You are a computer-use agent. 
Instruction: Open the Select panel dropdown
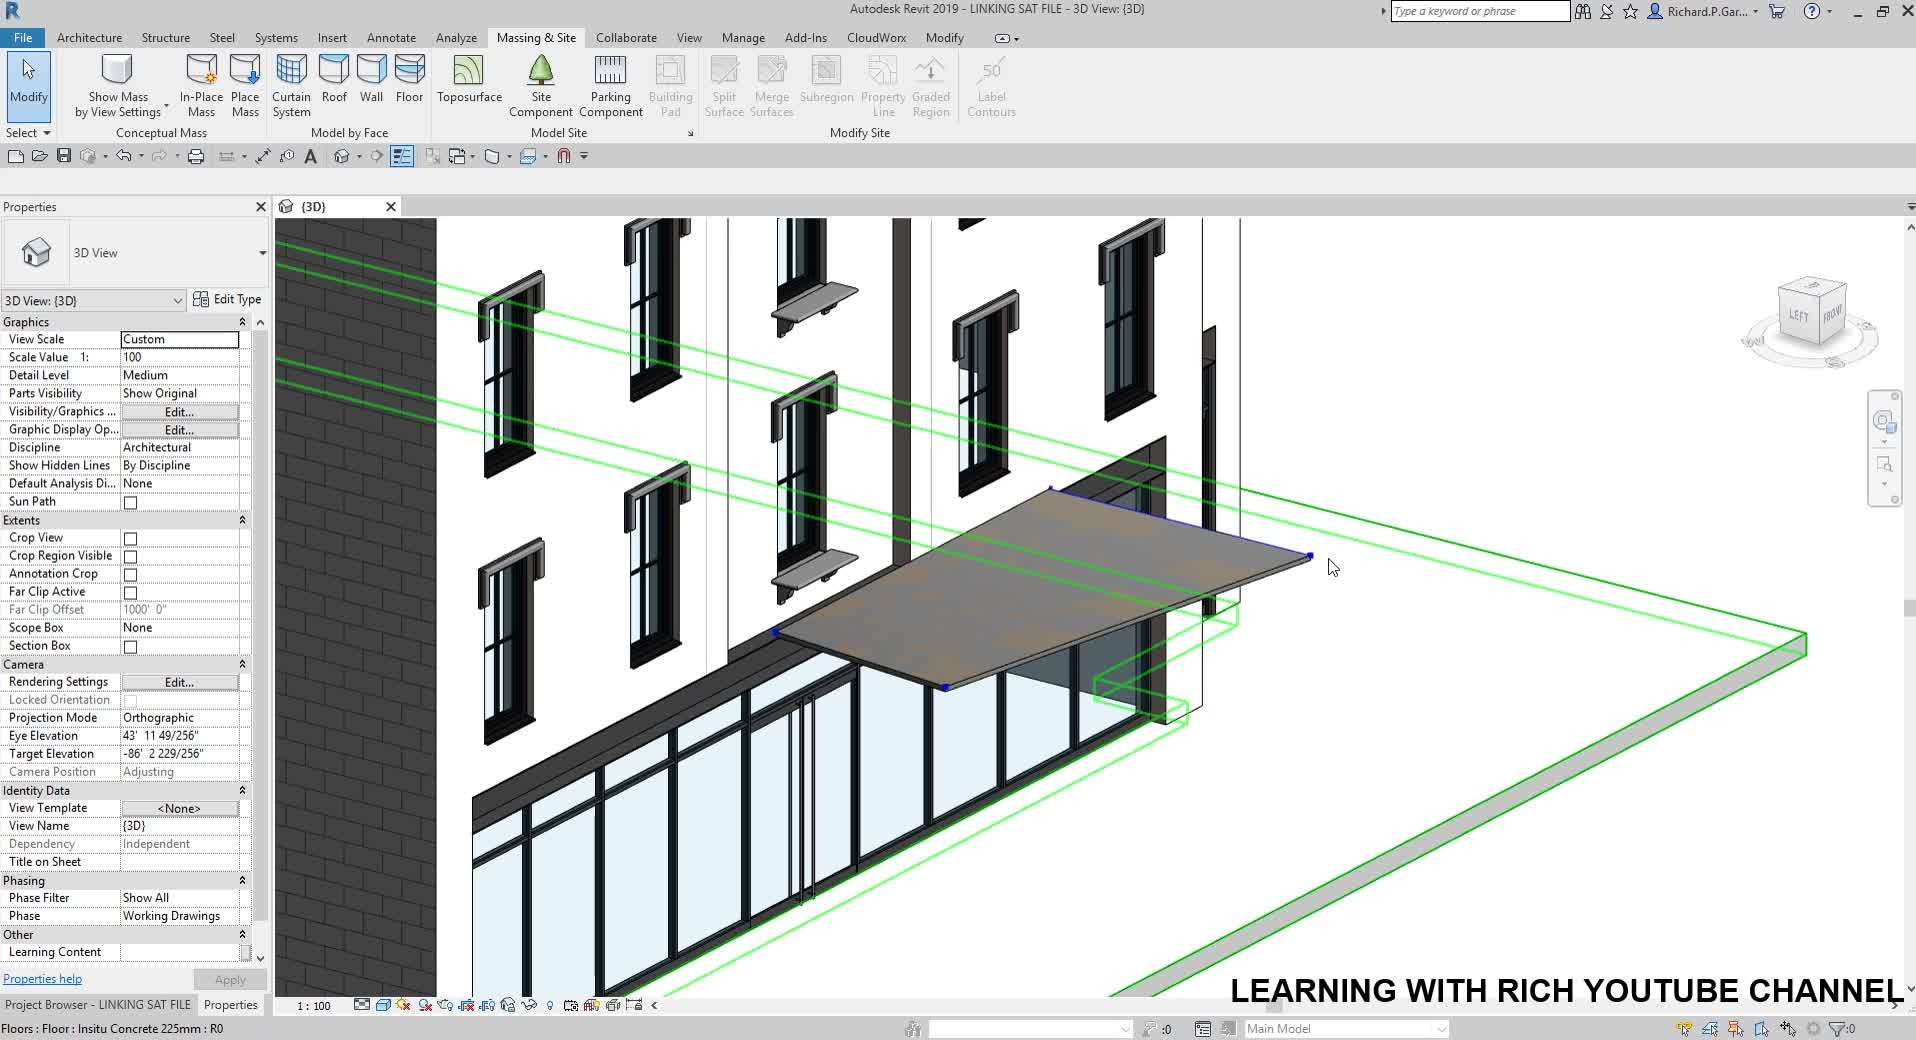[x=28, y=133]
